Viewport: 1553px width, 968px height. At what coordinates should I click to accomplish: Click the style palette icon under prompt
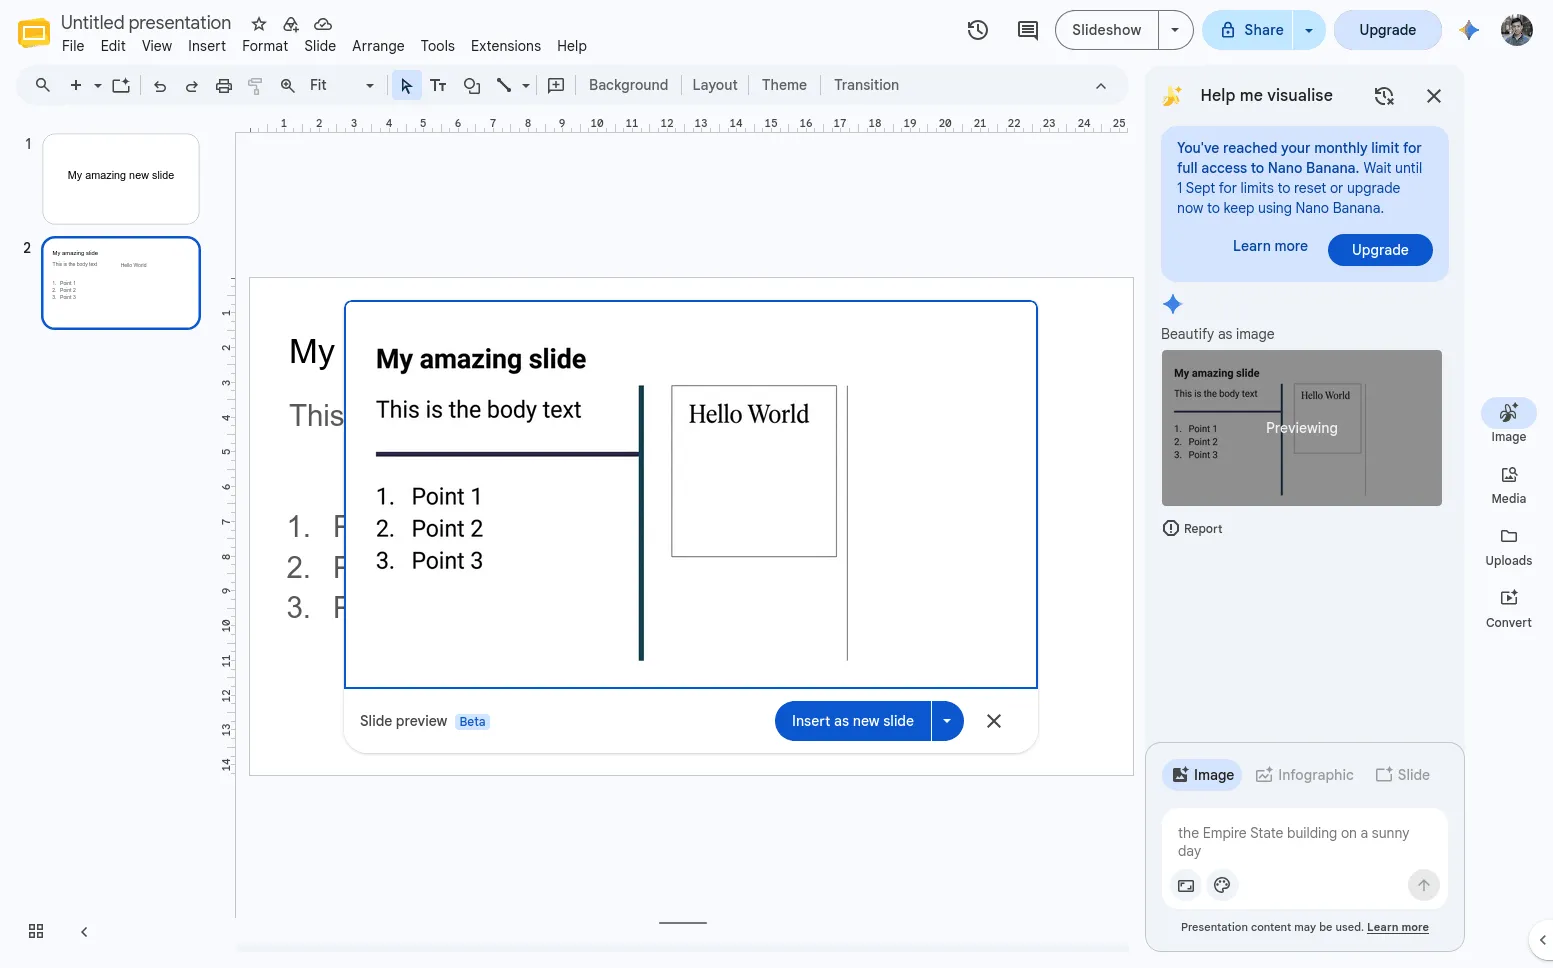click(1222, 885)
